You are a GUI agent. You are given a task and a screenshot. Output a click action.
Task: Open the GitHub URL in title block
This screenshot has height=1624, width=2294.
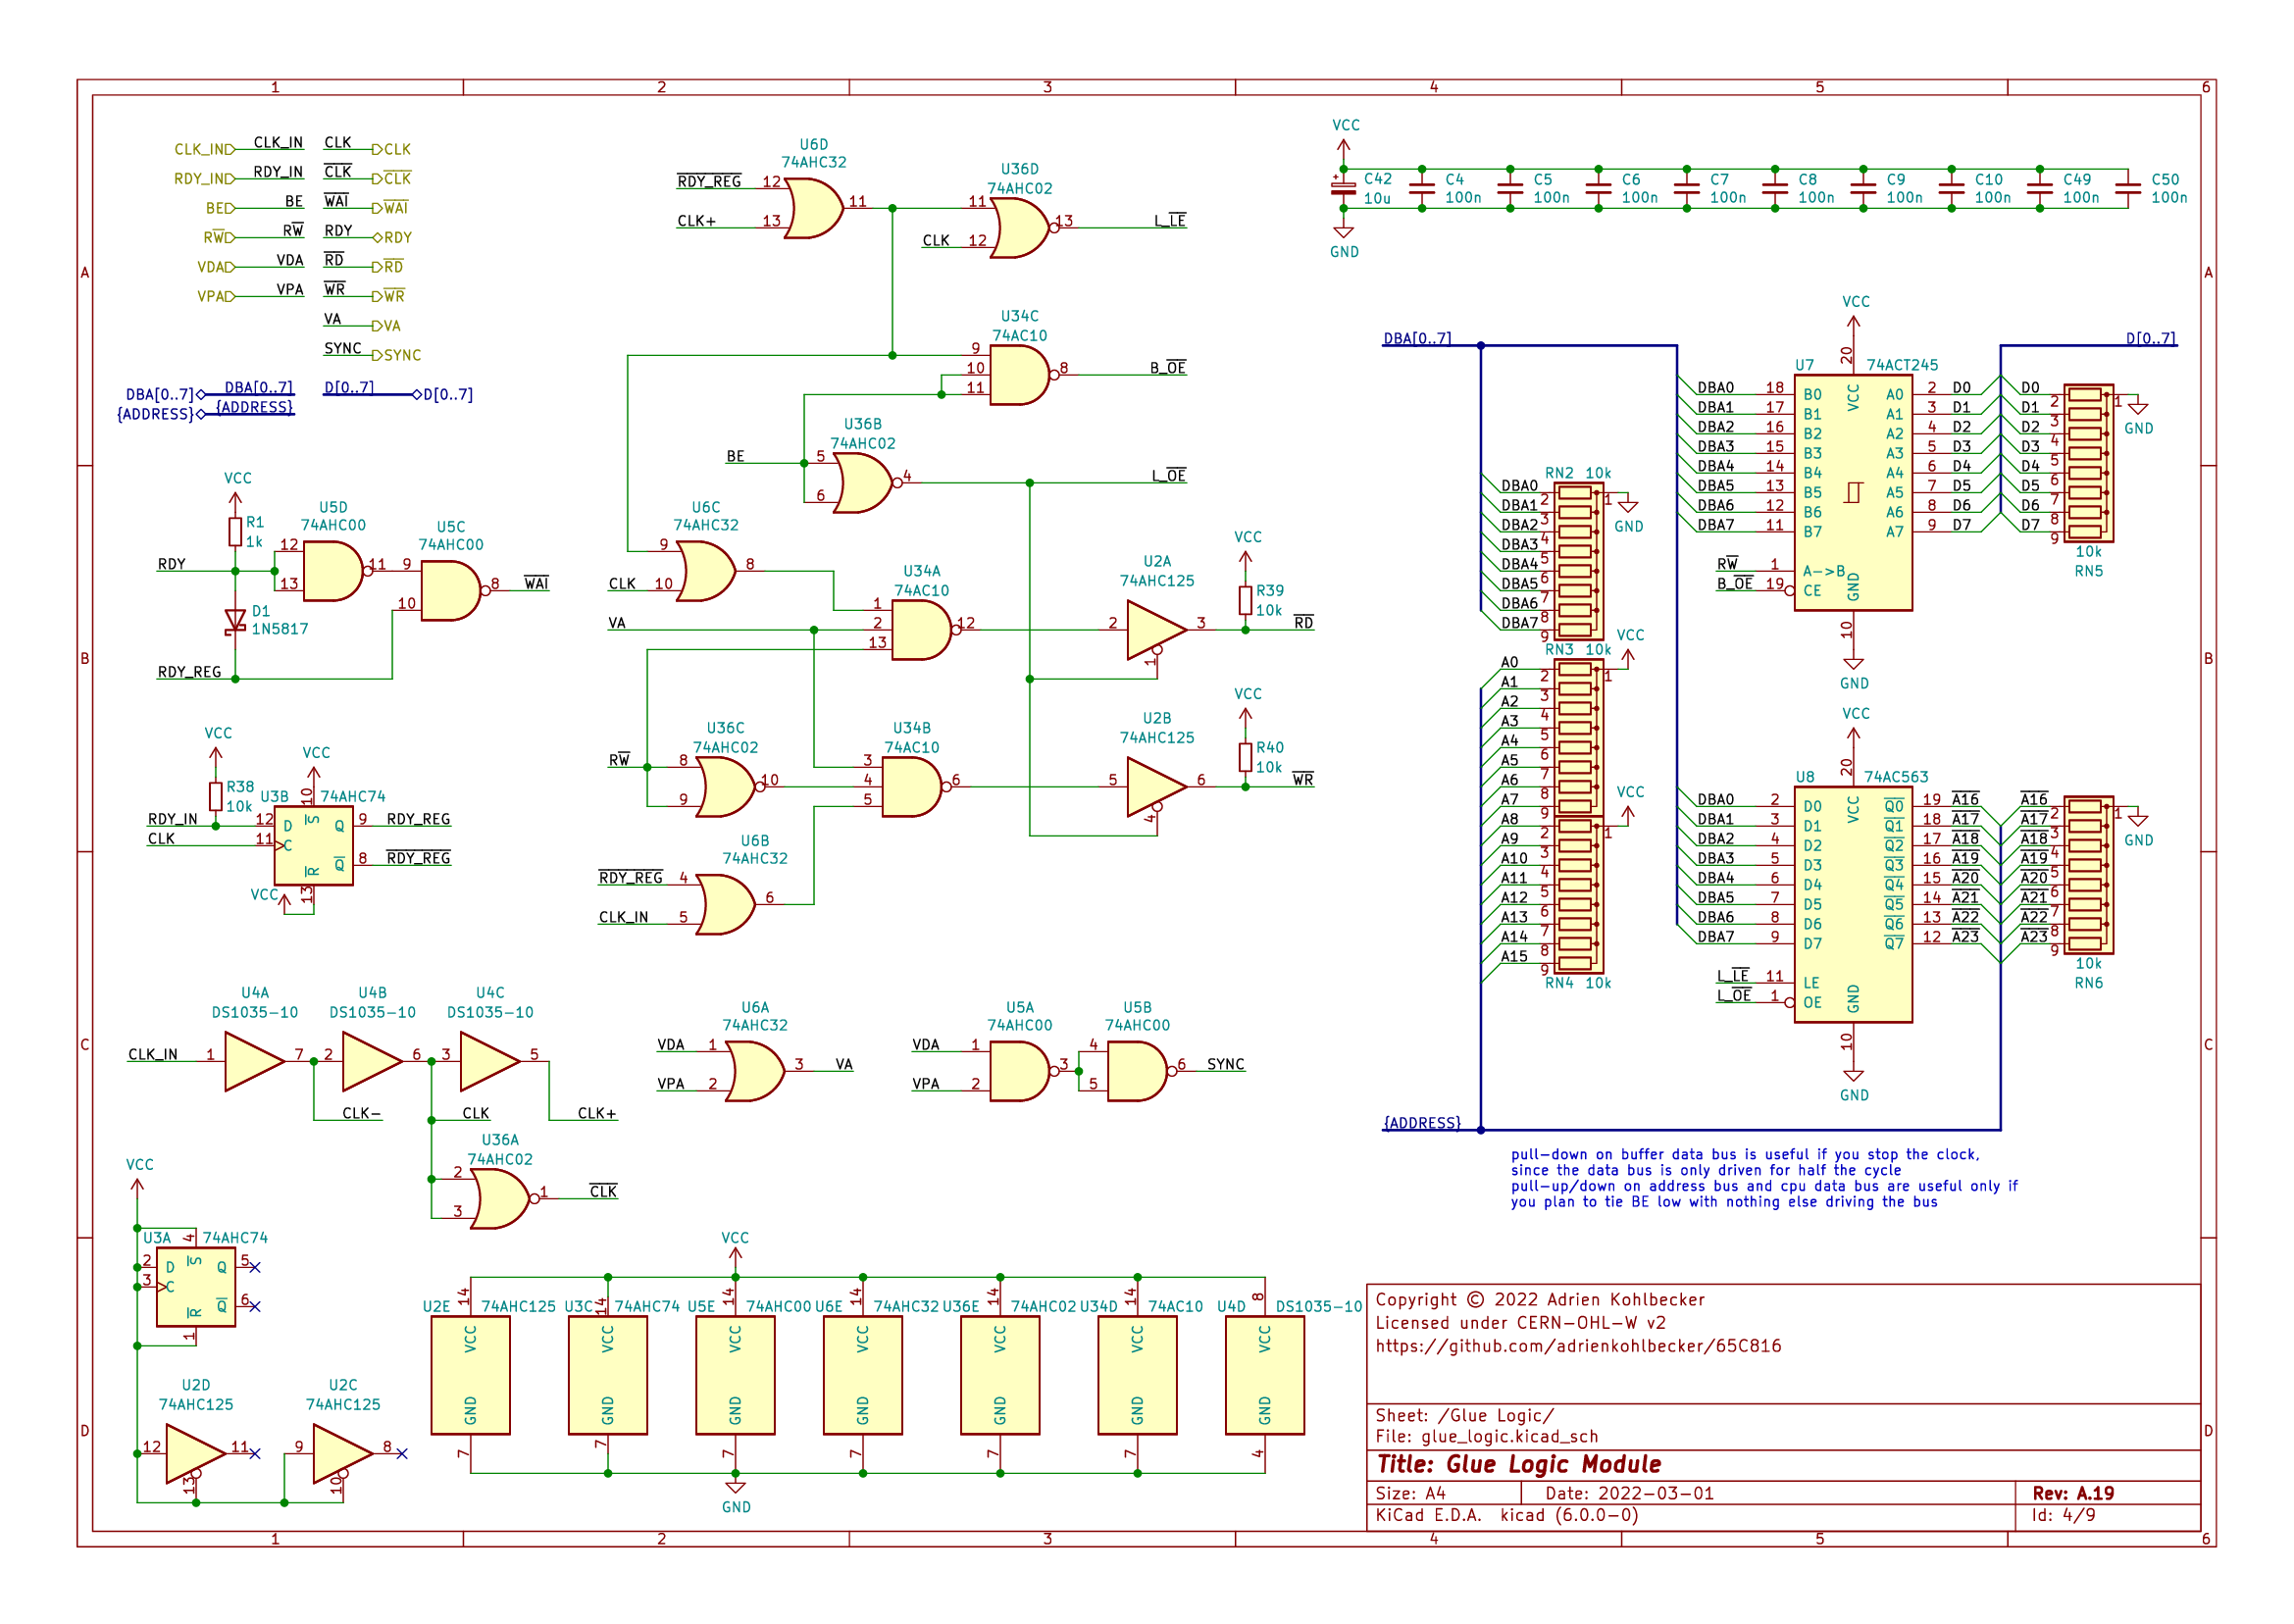1578,1346
